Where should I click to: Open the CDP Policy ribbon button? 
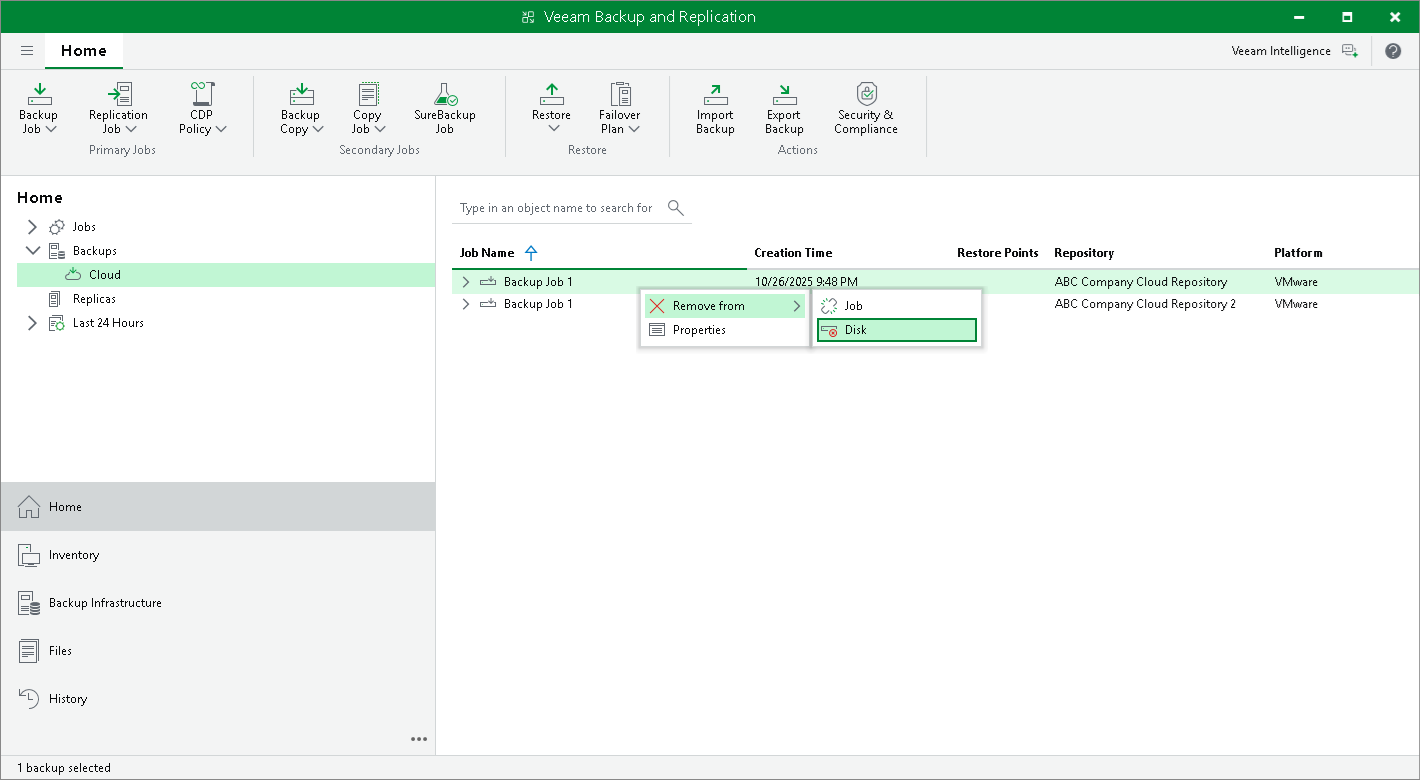203,108
